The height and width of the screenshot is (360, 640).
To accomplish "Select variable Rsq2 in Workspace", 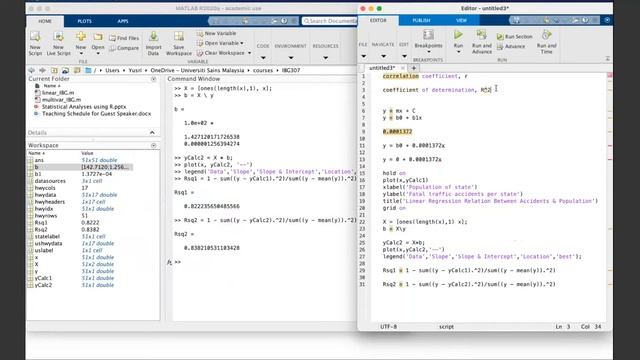I will (x=41, y=230).
